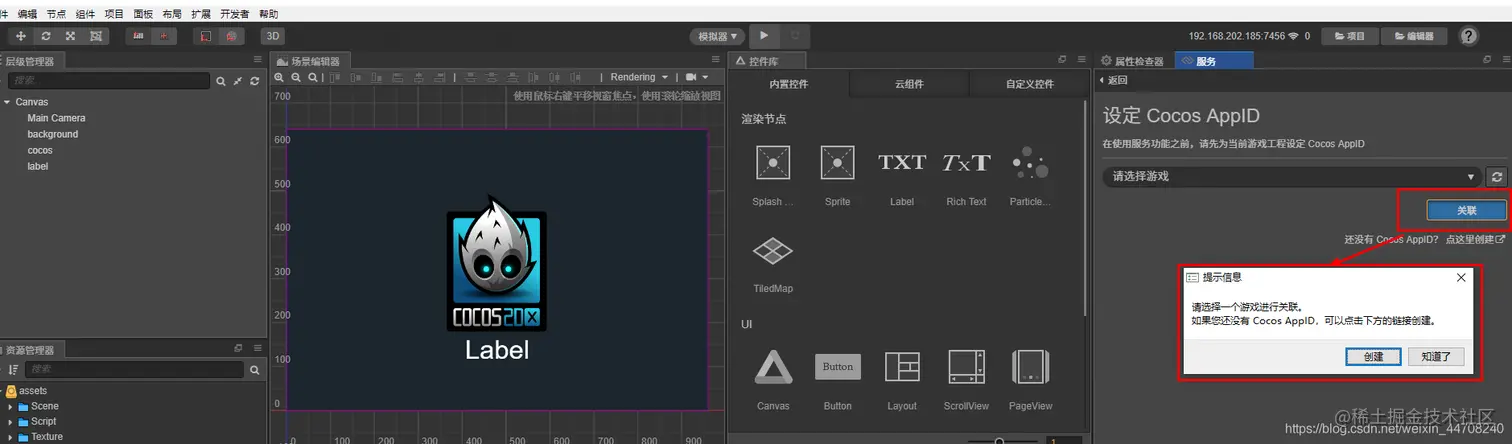1512x444 pixels.
Task: Click the wifi connection icon by IP address
Action: pyautogui.click(x=1293, y=36)
